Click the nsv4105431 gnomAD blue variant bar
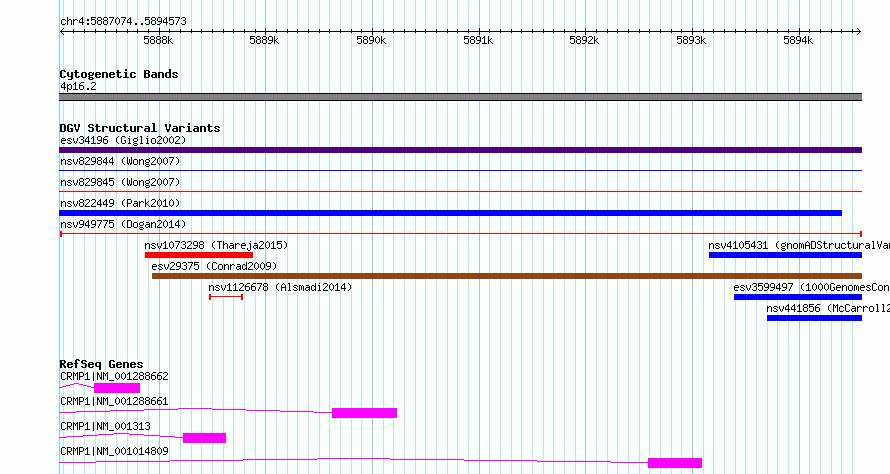The image size is (890, 474). coord(786,255)
